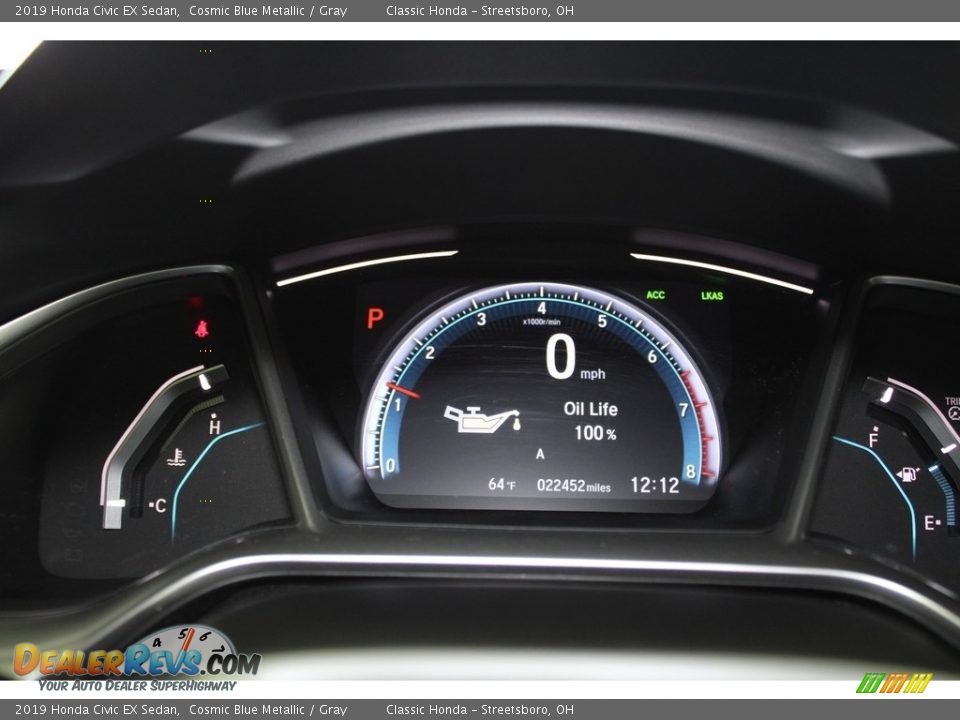Click the engine coolant temperature icon
Viewport: 960px width, 720px height.
[x=176, y=457]
